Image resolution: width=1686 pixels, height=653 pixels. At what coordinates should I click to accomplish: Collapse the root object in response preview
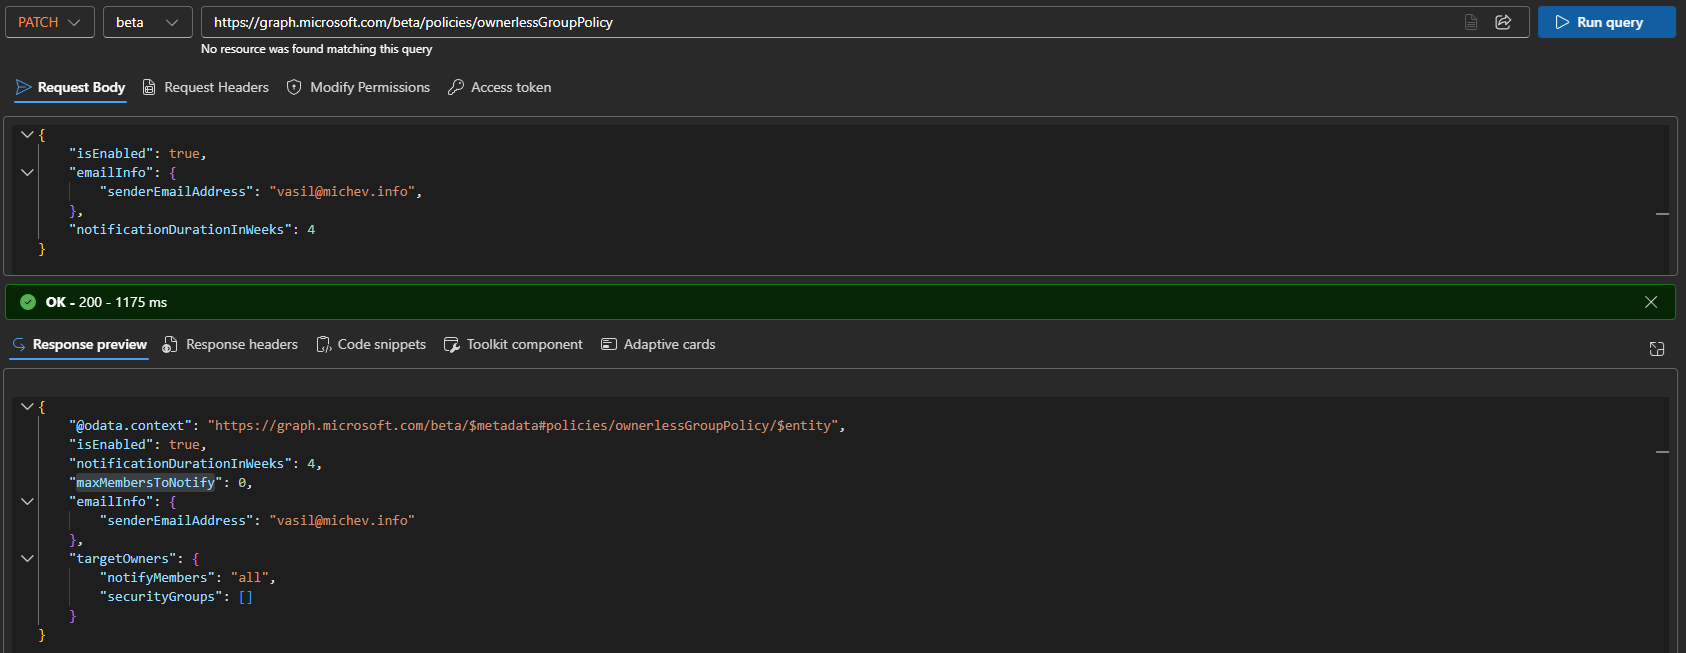(x=27, y=407)
